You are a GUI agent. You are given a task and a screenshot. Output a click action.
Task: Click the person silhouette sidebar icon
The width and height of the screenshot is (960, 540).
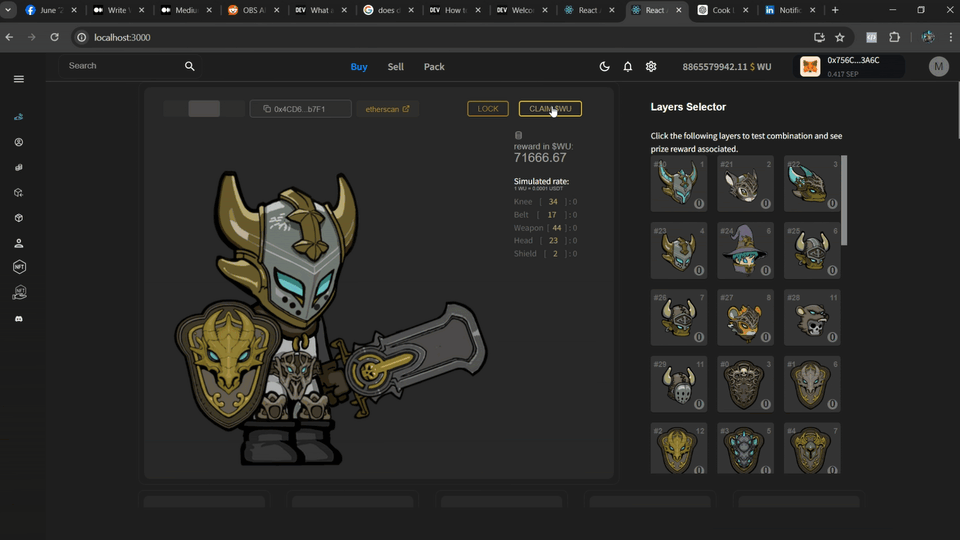click(x=19, y=243)
